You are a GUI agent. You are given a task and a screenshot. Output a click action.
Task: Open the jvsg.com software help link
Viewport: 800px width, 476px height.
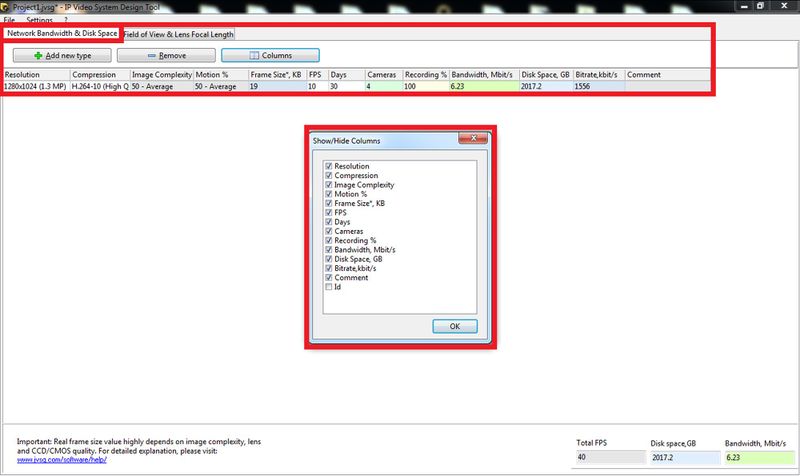point(62,460)
